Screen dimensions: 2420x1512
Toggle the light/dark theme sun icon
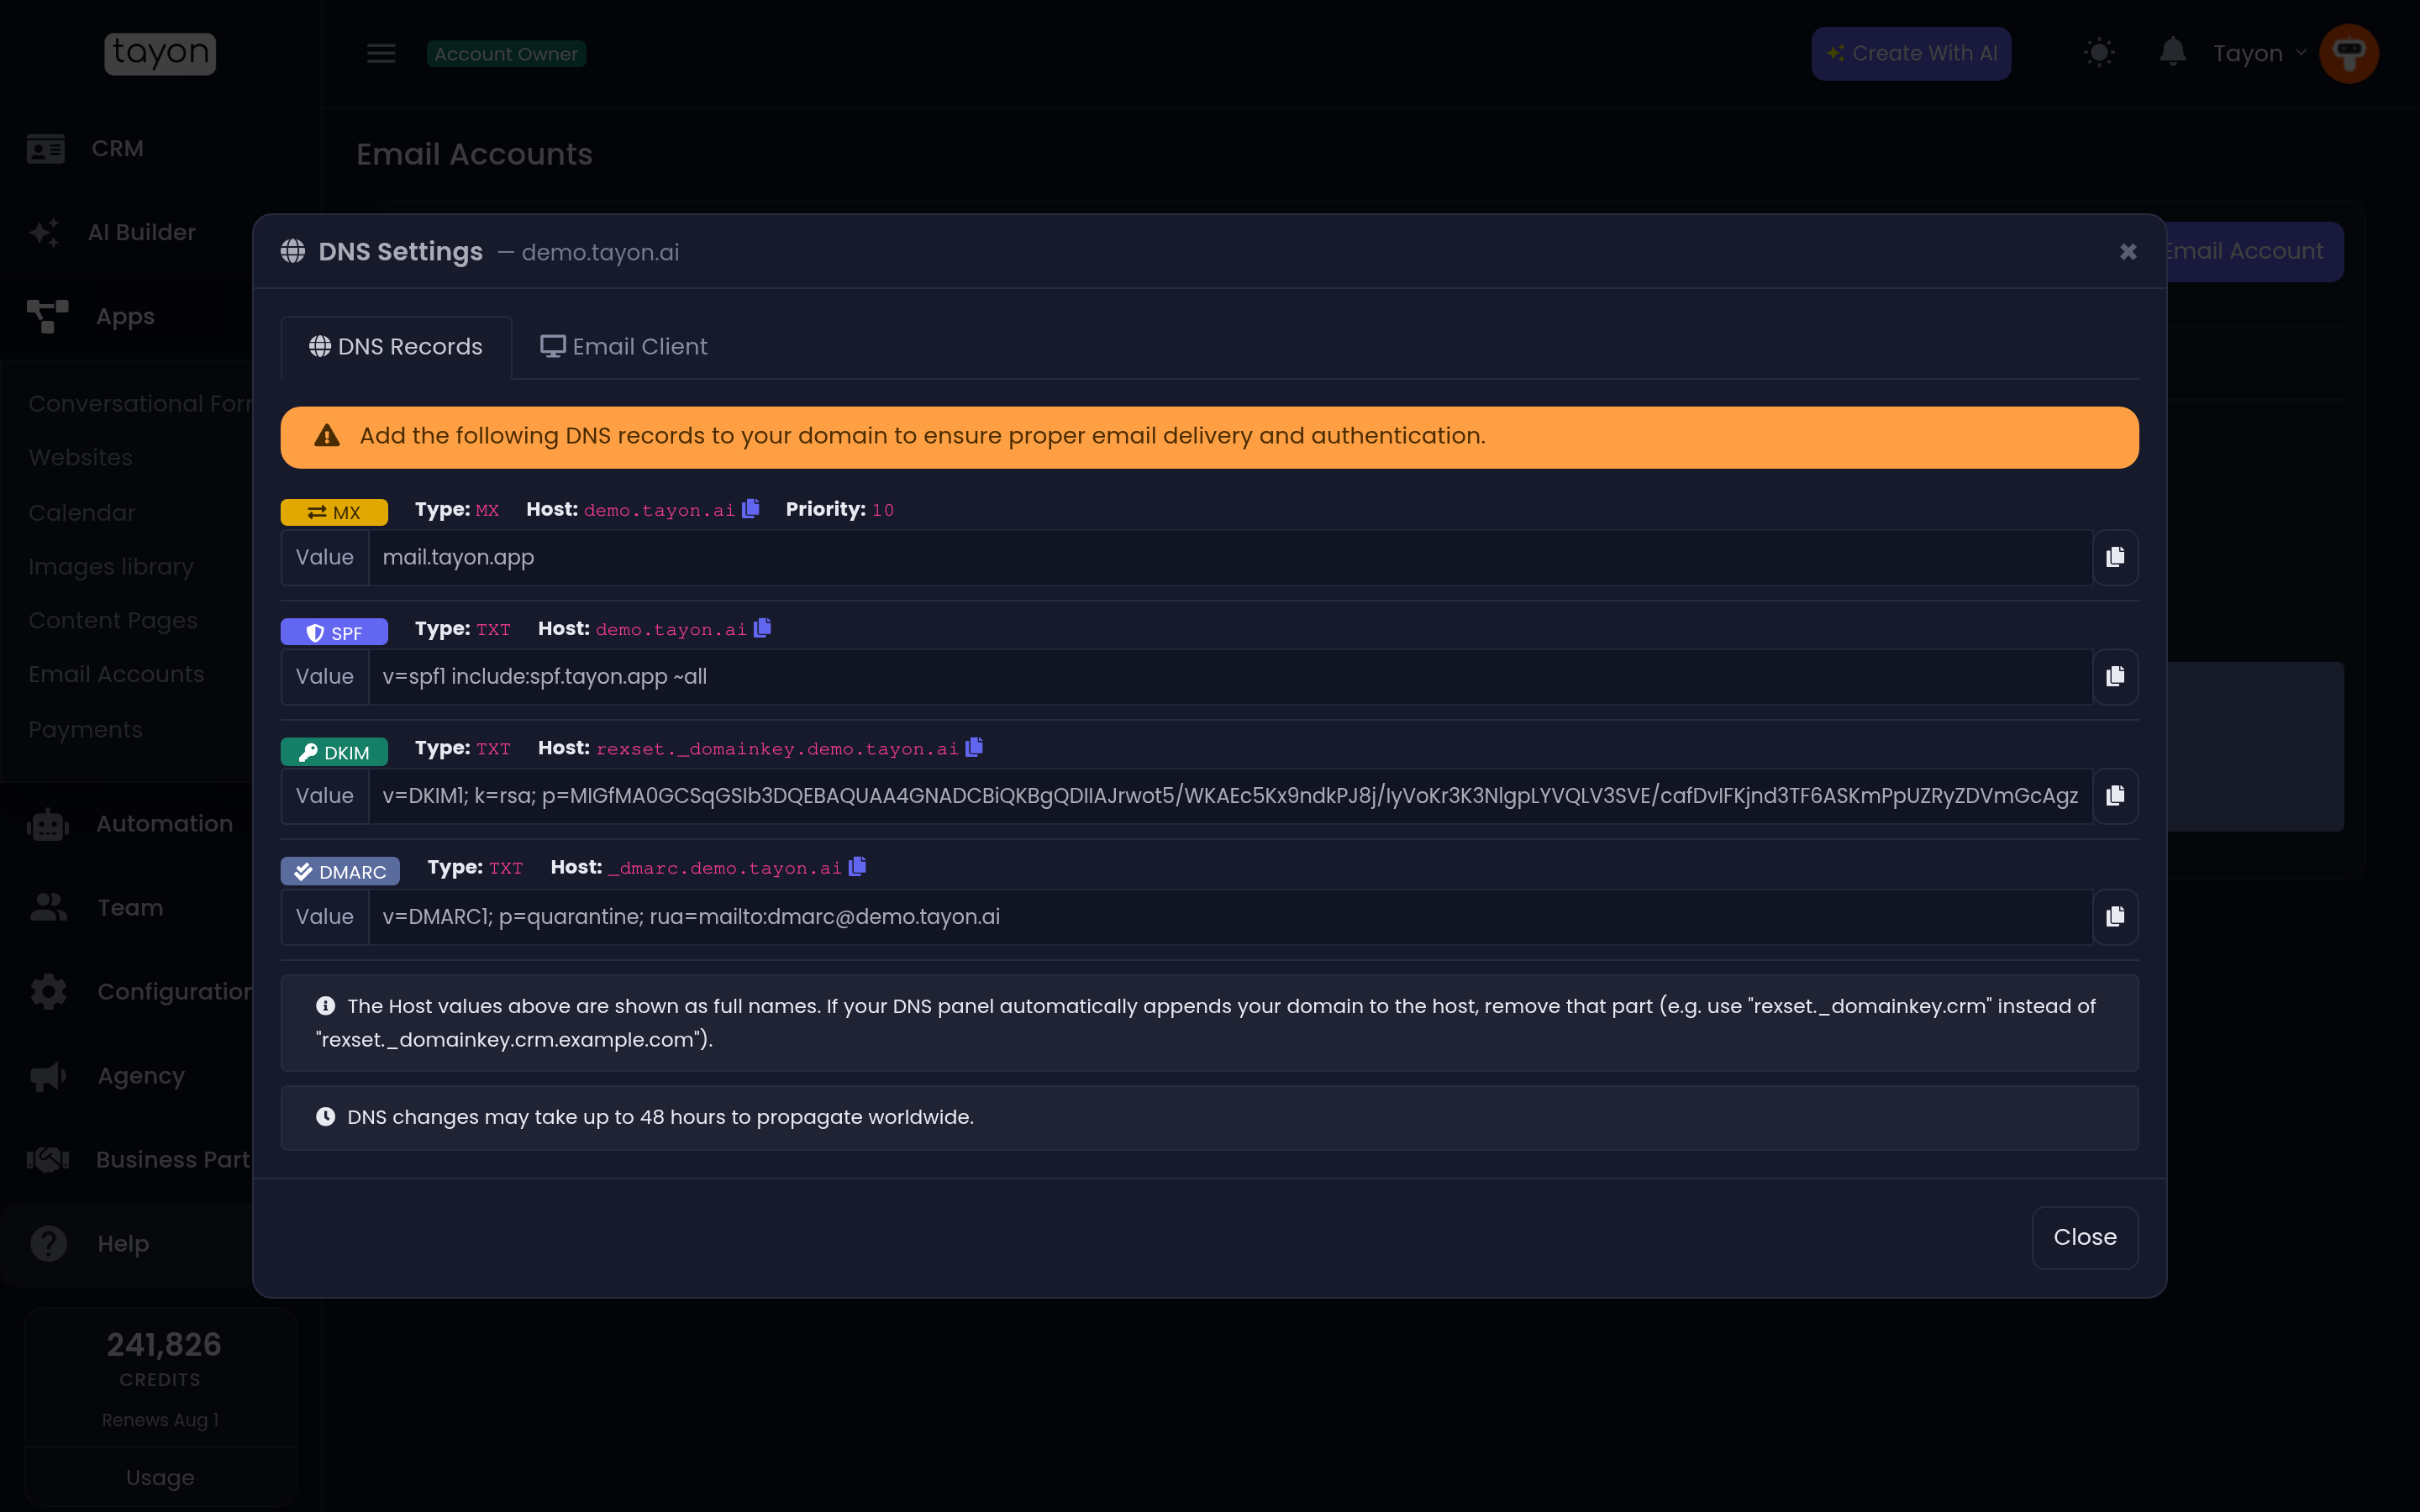tap(2099, 52)
